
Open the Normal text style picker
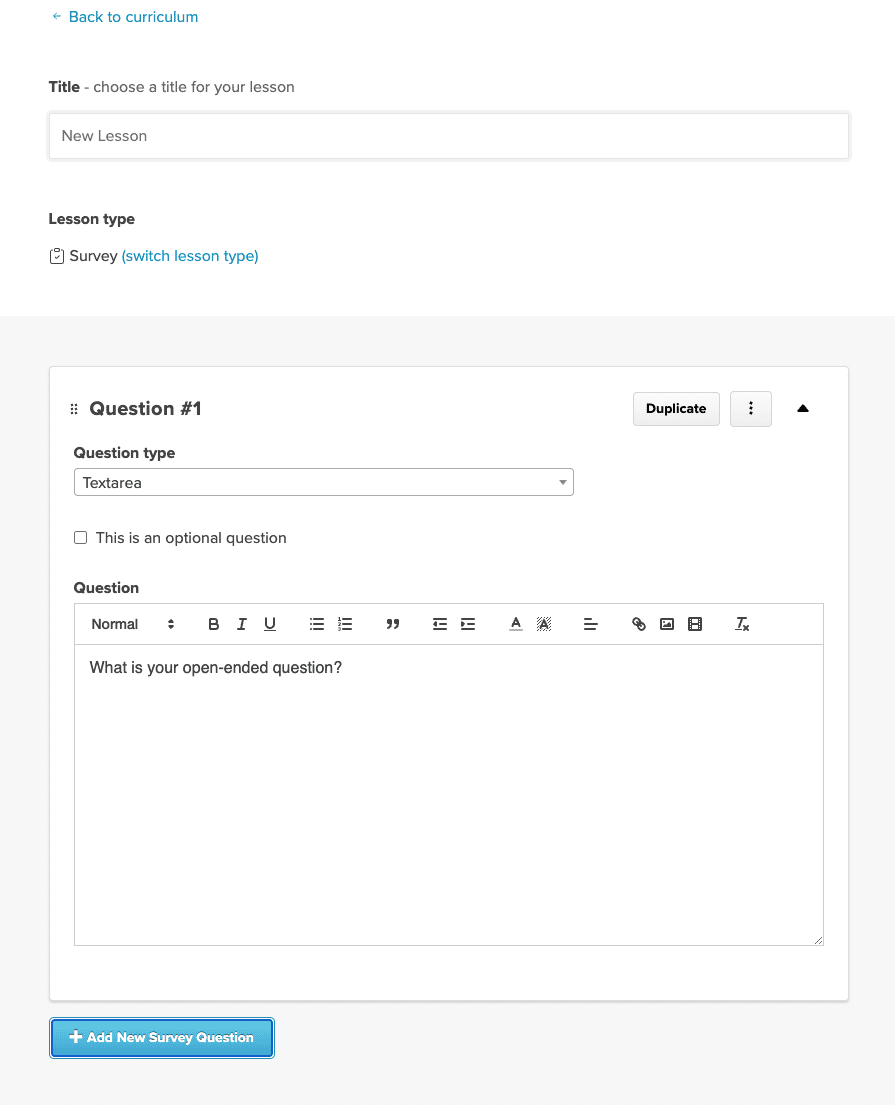point(132,624)
